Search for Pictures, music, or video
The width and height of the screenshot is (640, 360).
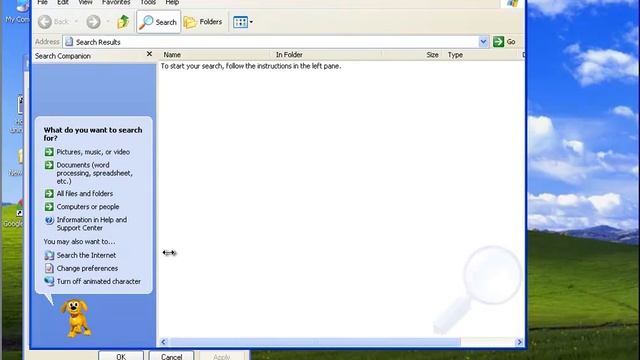pyautogui.click(x=93, y=152)
